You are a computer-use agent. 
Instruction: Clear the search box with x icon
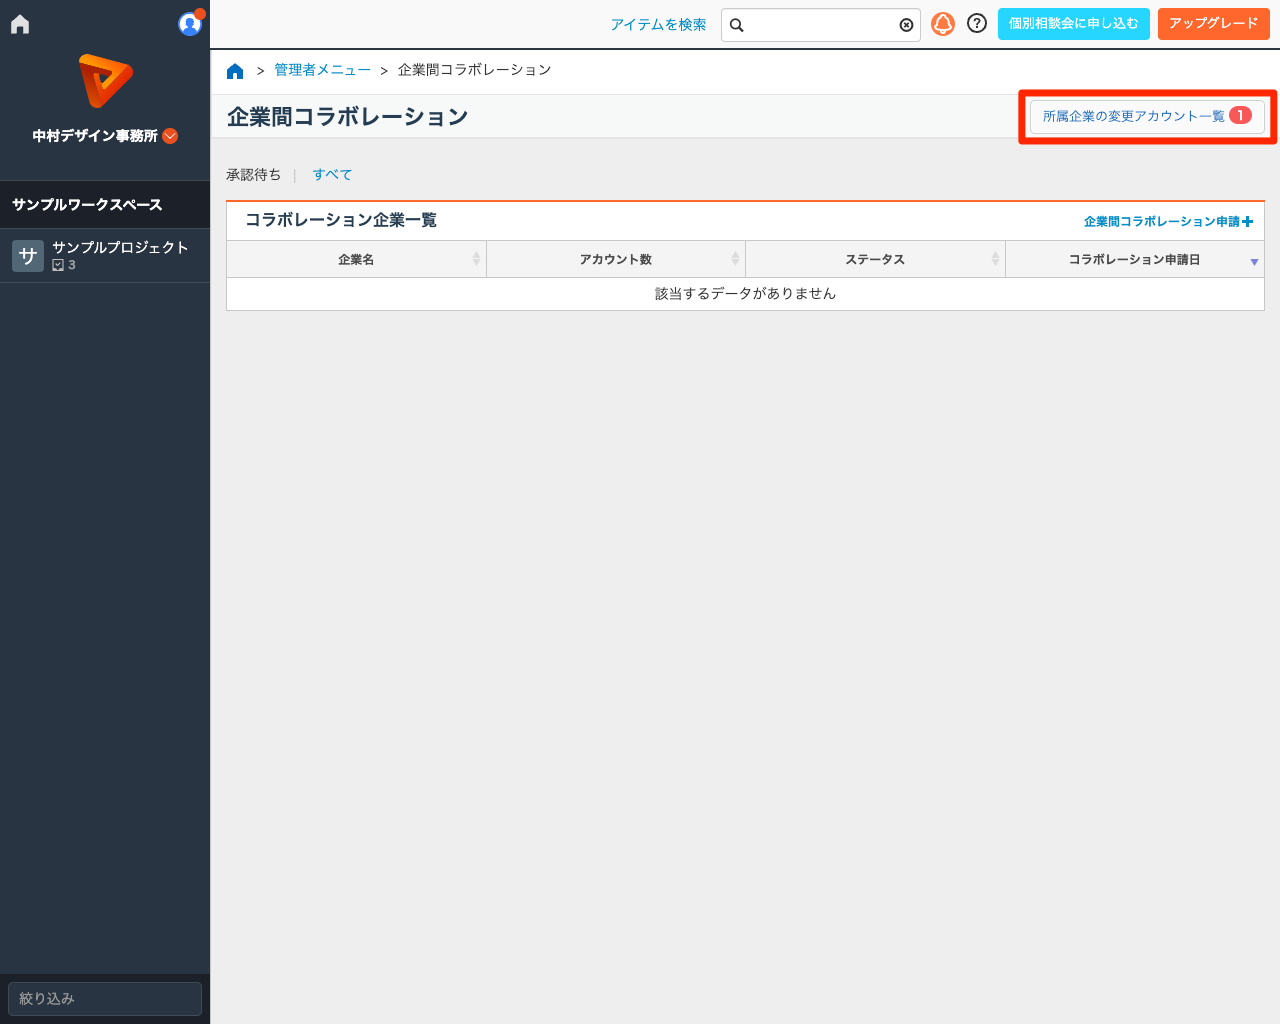click(906, 25)
